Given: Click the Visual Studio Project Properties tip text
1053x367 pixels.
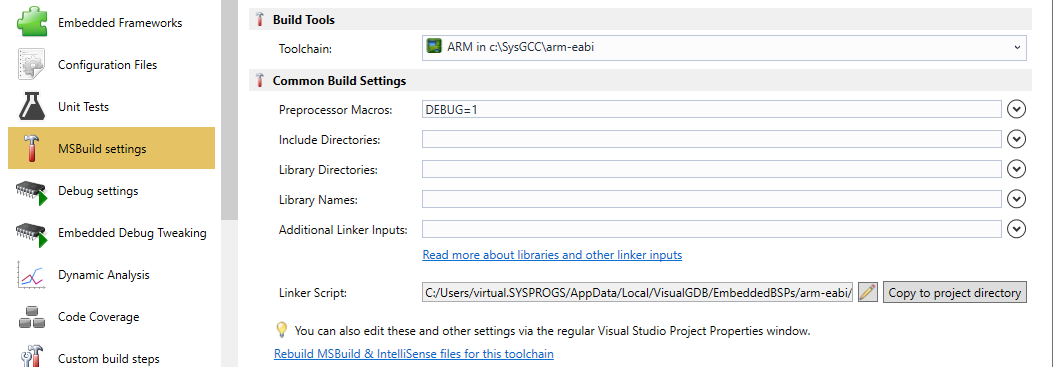Looking at the screenshot, I should (553, 331).
